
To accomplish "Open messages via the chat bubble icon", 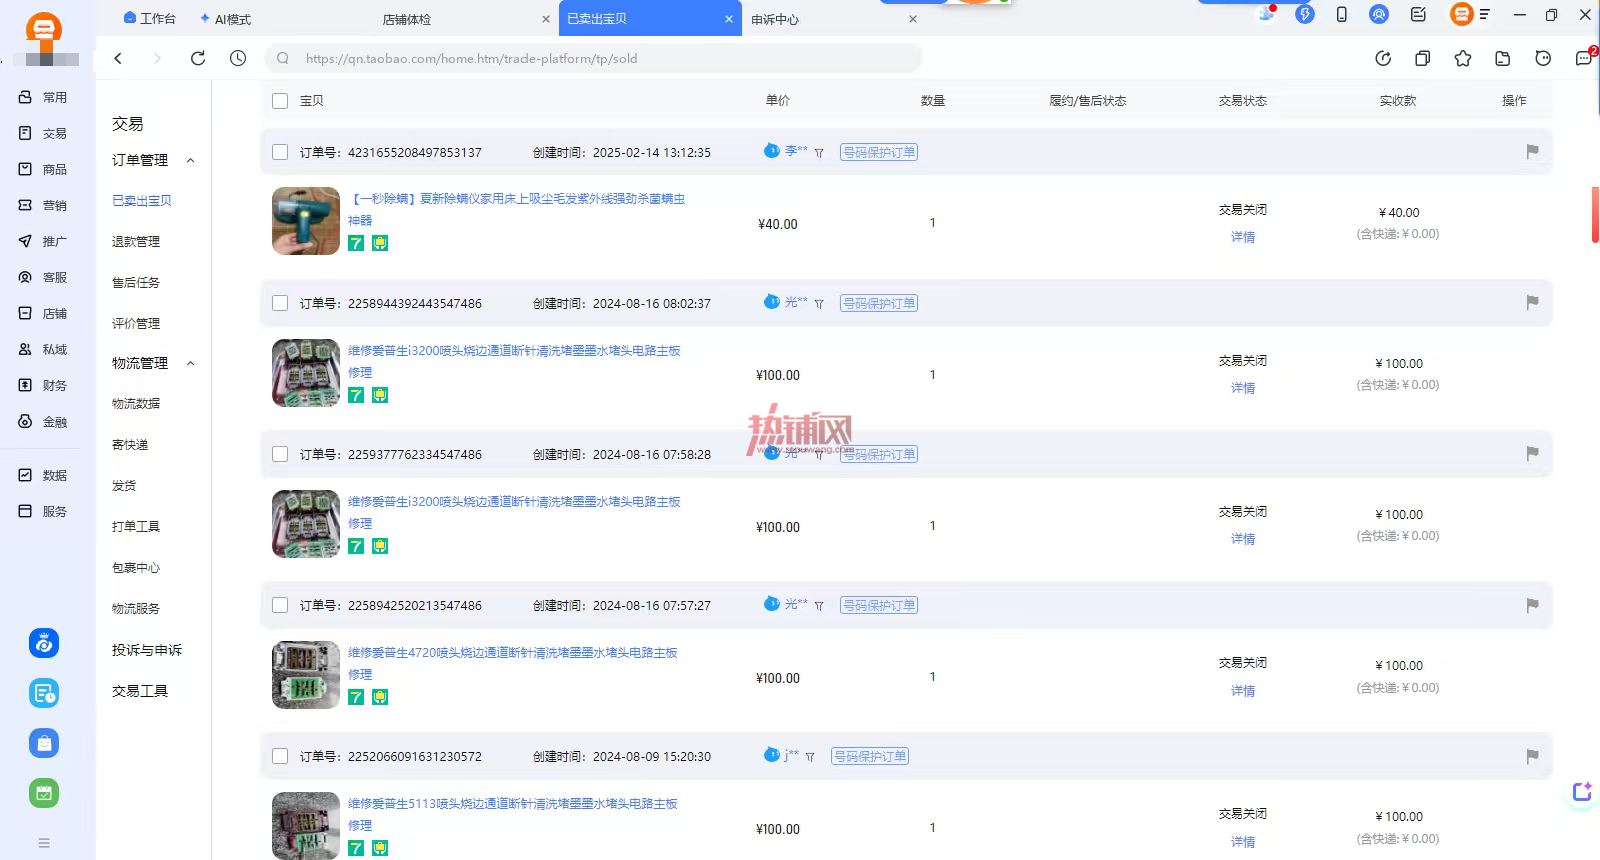I will (x=1584, y=58).
